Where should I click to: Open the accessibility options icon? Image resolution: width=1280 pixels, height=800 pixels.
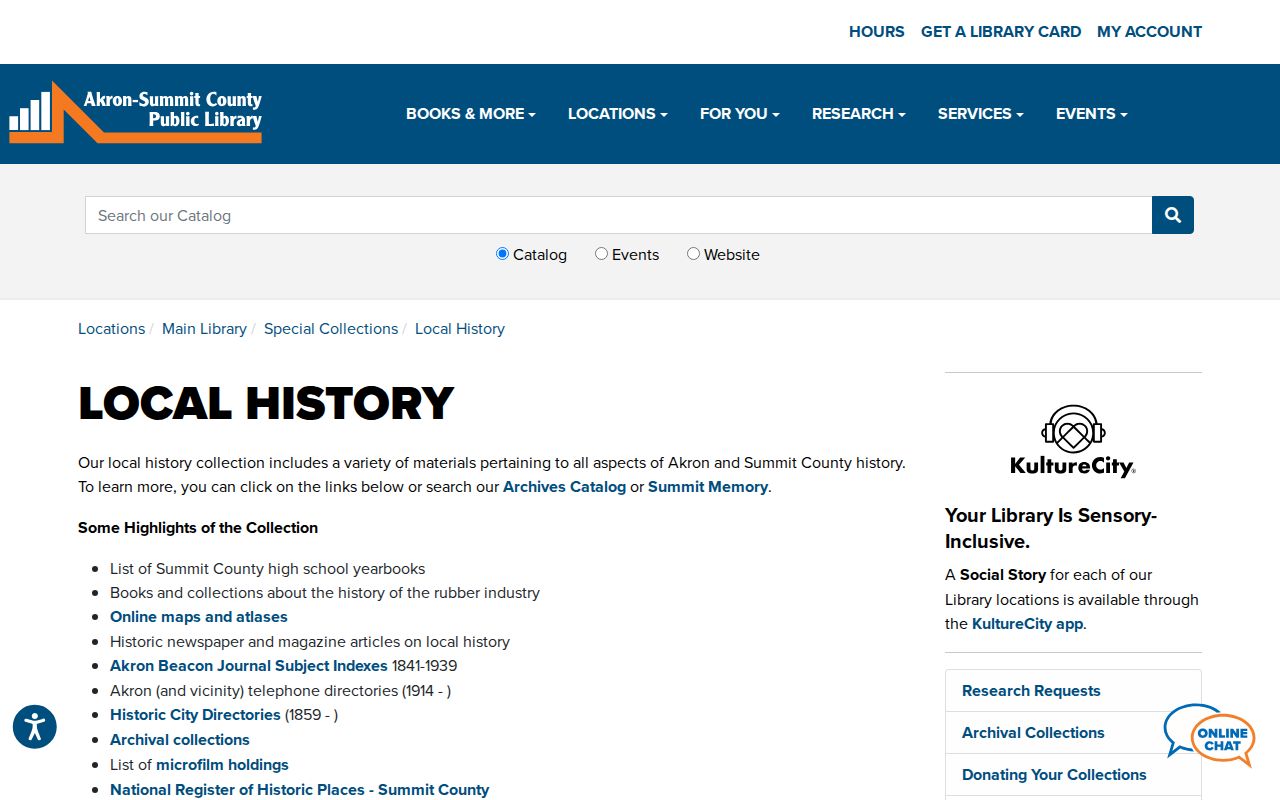pos(35,727)
